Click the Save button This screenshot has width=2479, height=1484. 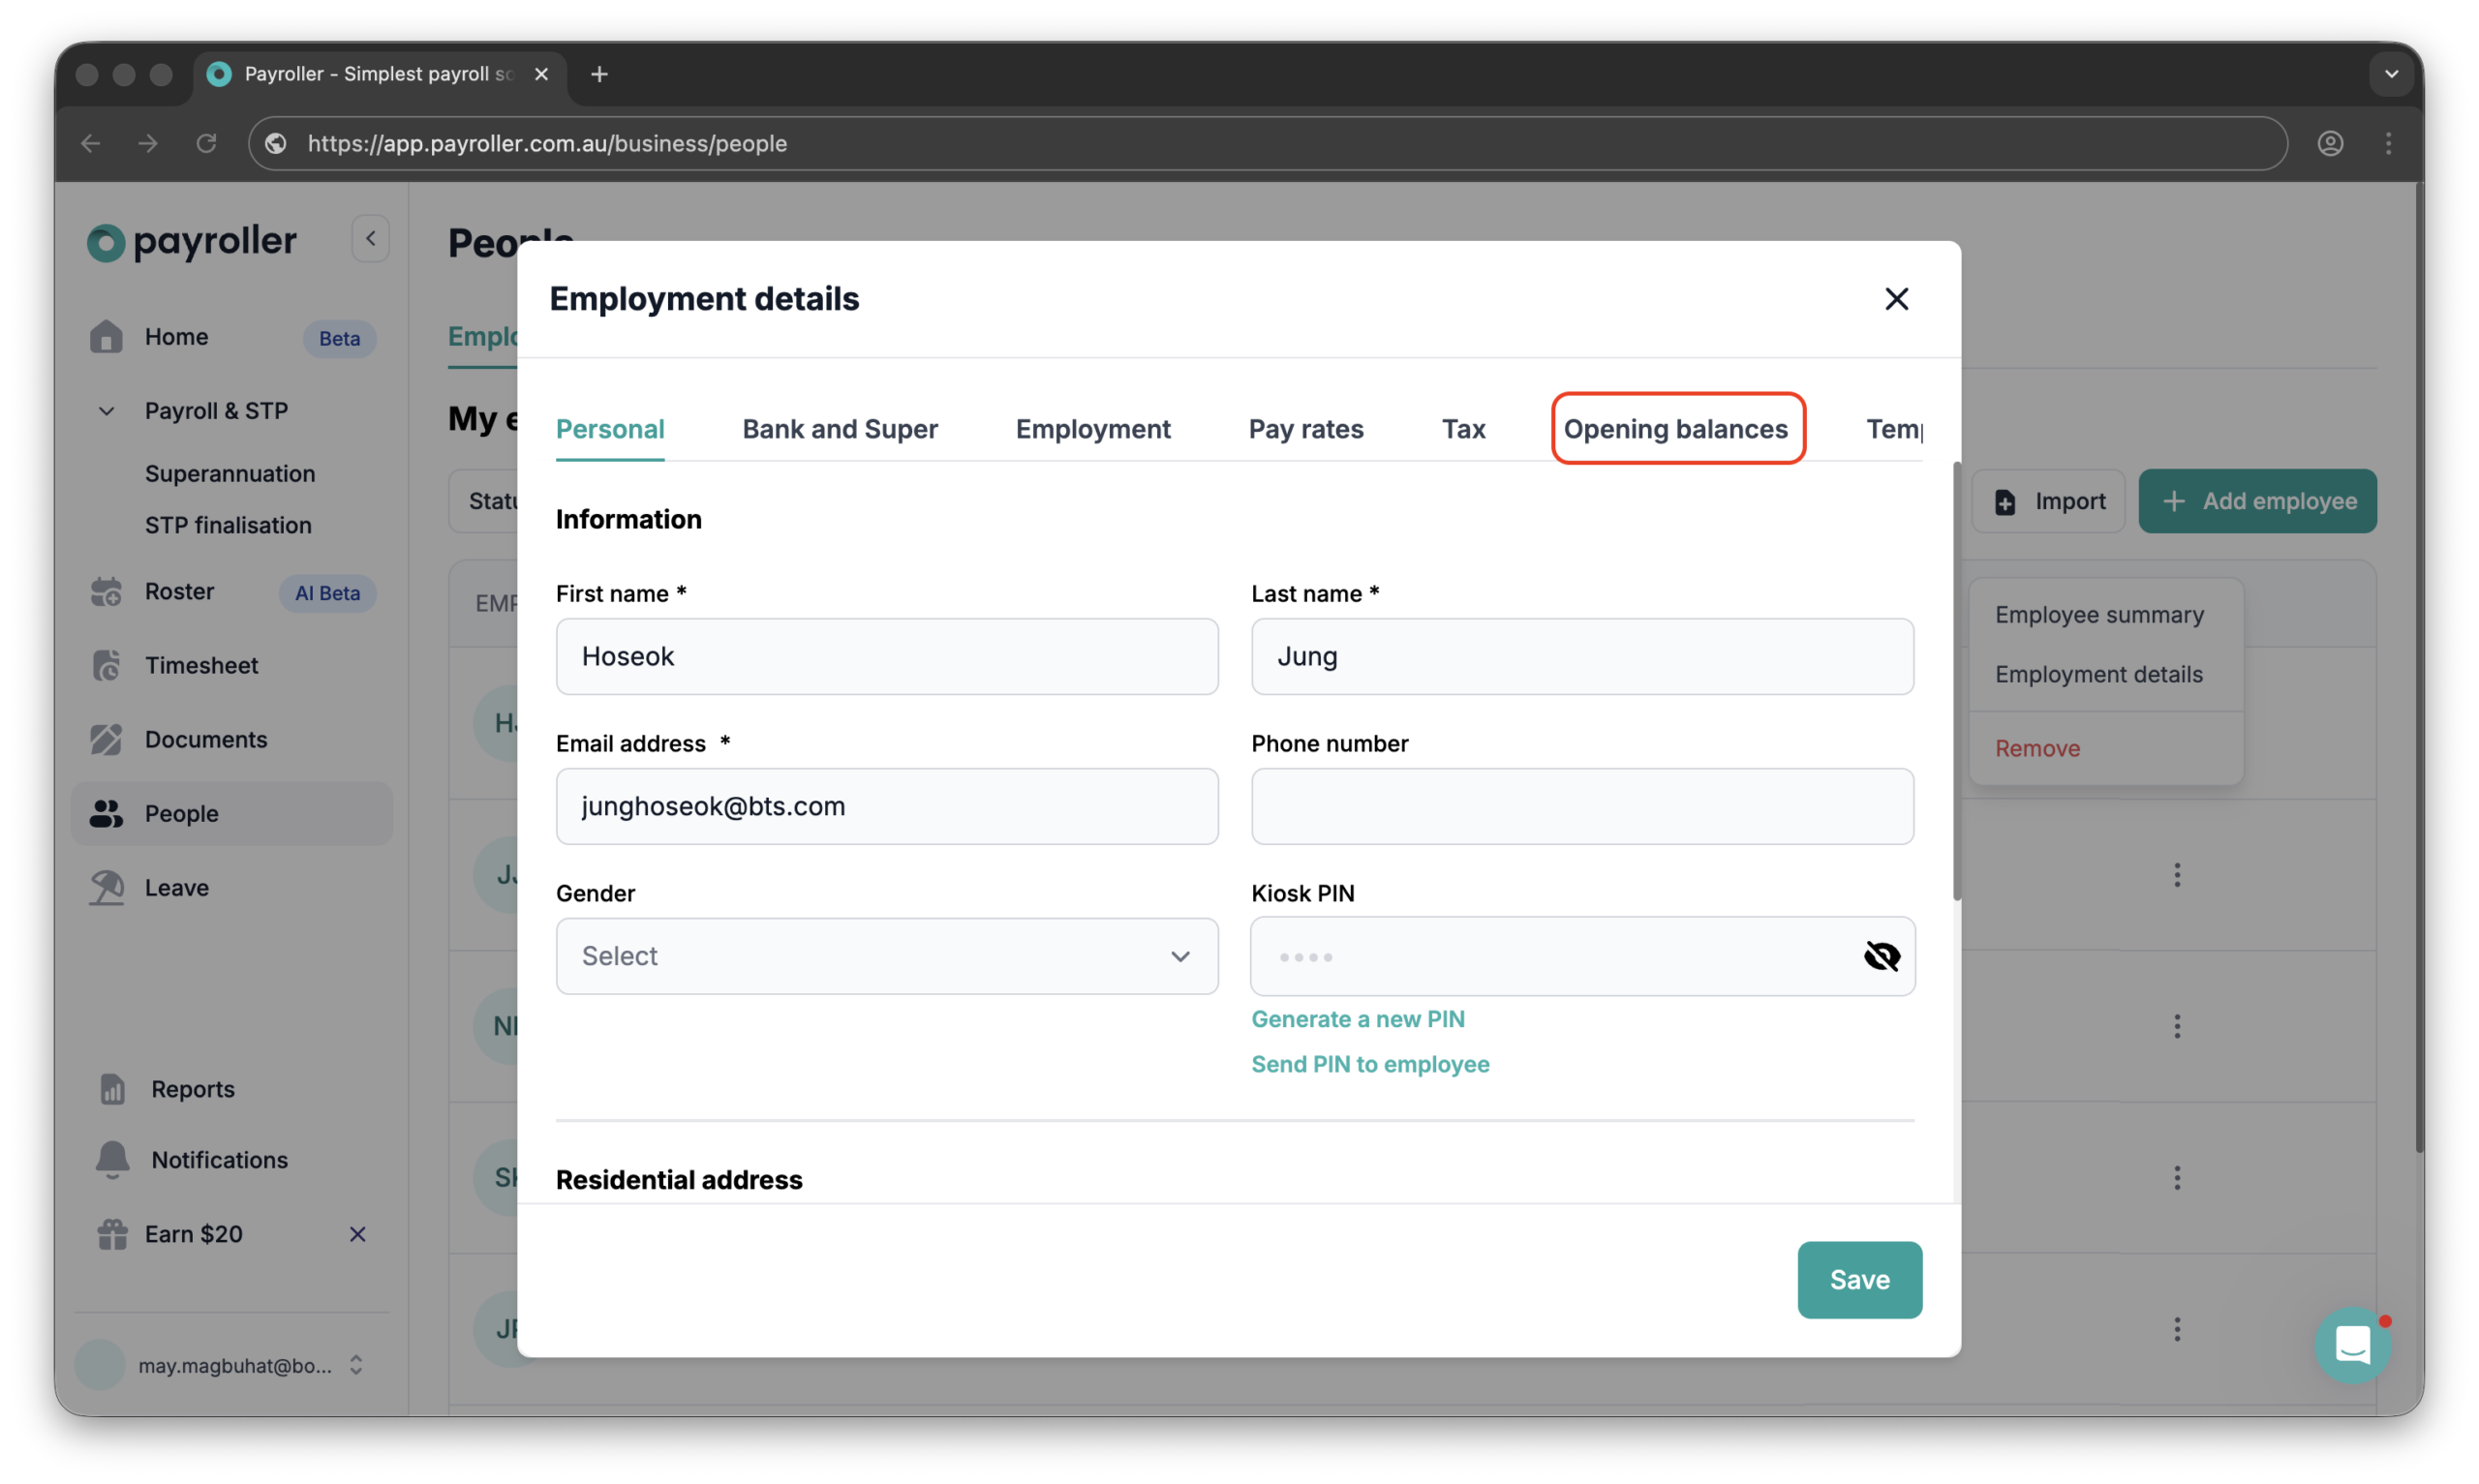click(x=1858, y=1279)
